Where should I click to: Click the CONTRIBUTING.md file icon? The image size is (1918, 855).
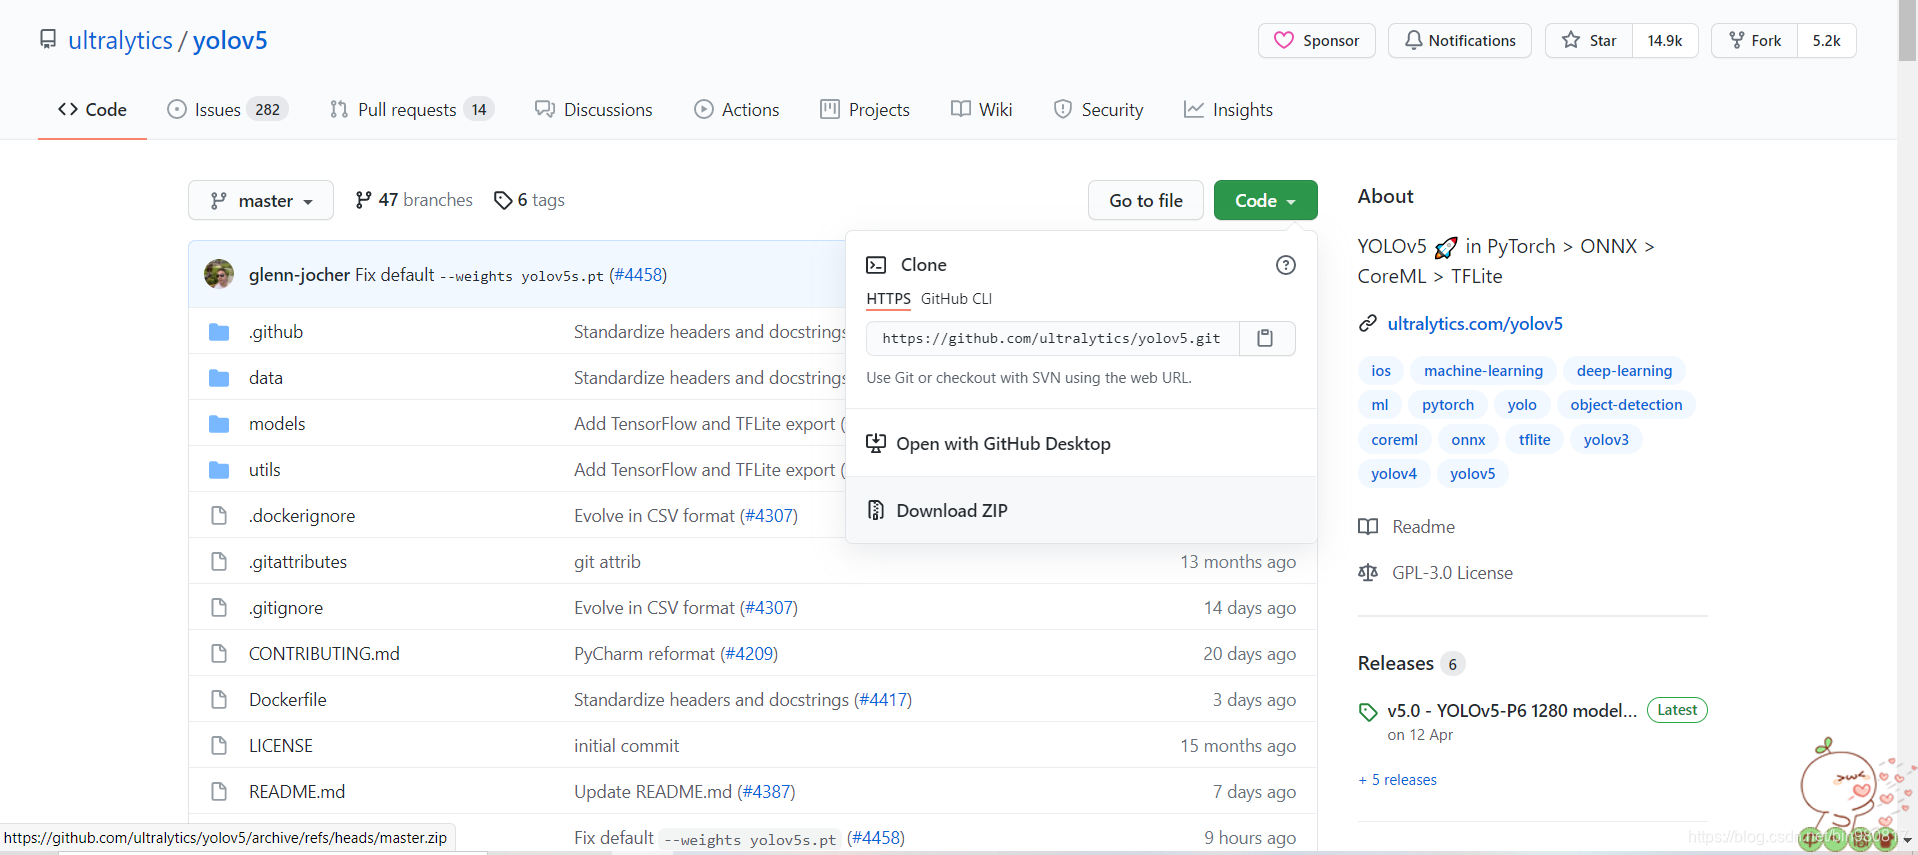(x=219, y=654)
